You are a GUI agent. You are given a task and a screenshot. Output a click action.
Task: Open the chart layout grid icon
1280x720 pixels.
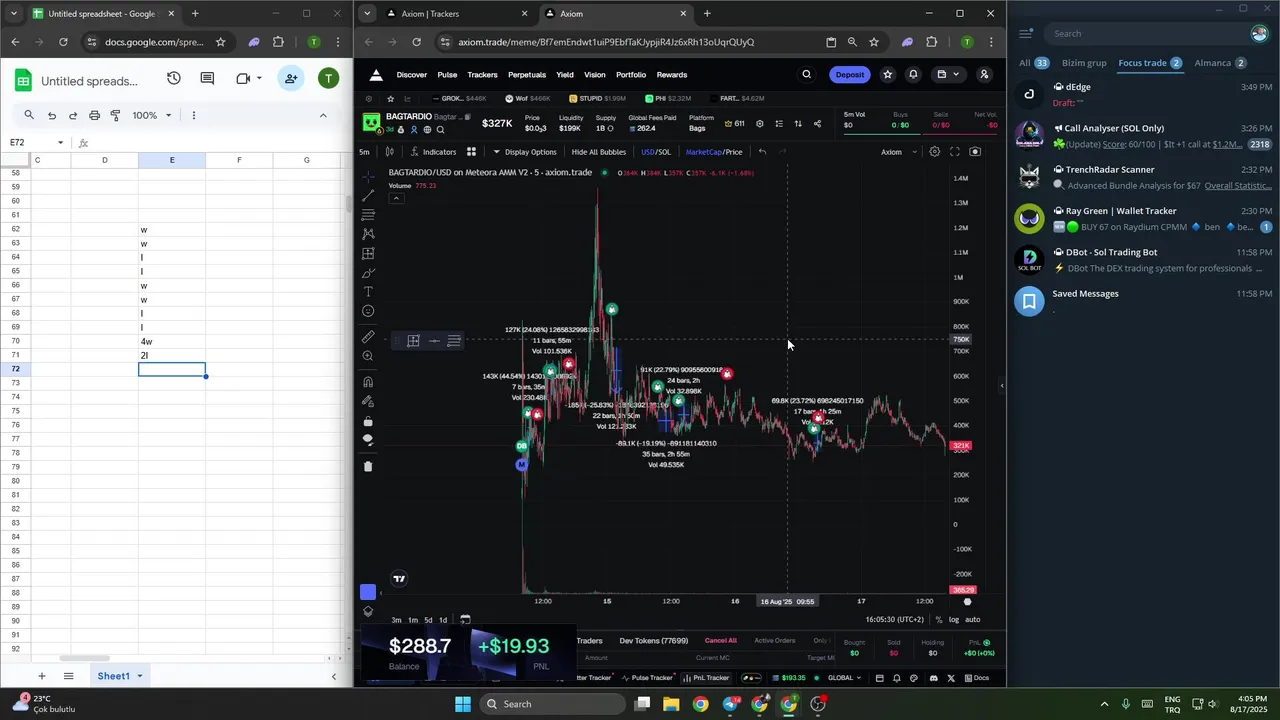click(x=471, y=152)
